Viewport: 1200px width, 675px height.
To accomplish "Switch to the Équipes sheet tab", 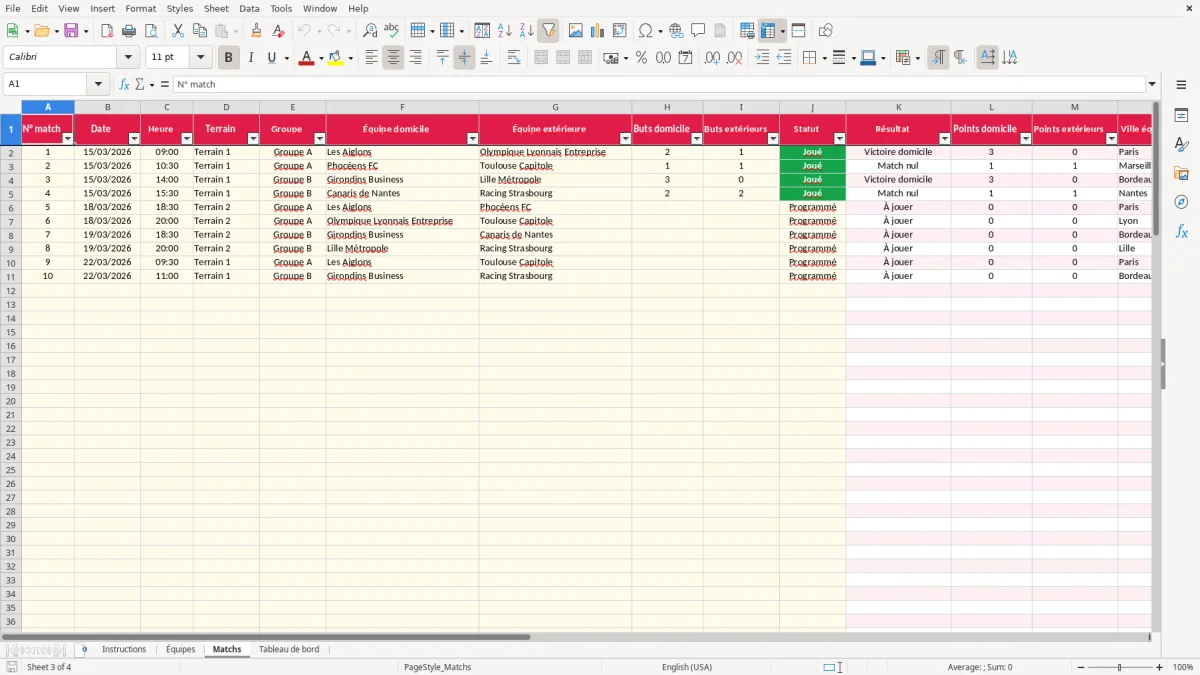I will coord(181,649).
